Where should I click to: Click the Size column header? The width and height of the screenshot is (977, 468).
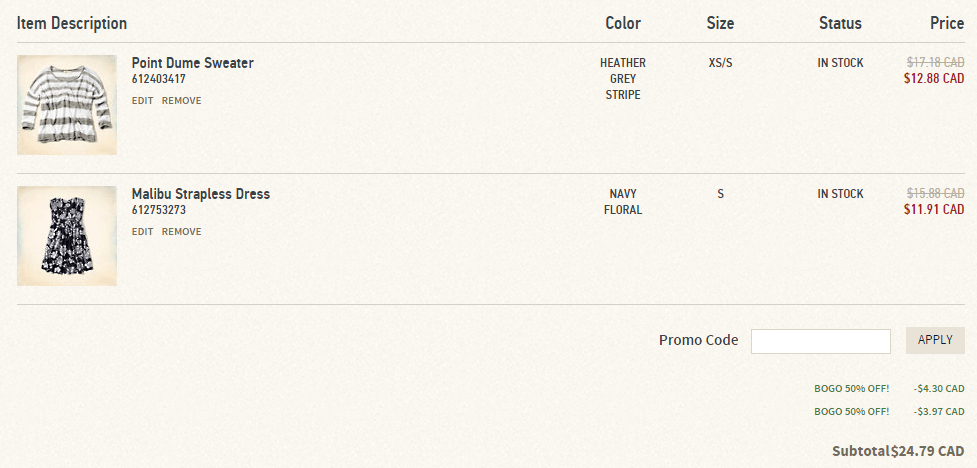coord(720,23)
